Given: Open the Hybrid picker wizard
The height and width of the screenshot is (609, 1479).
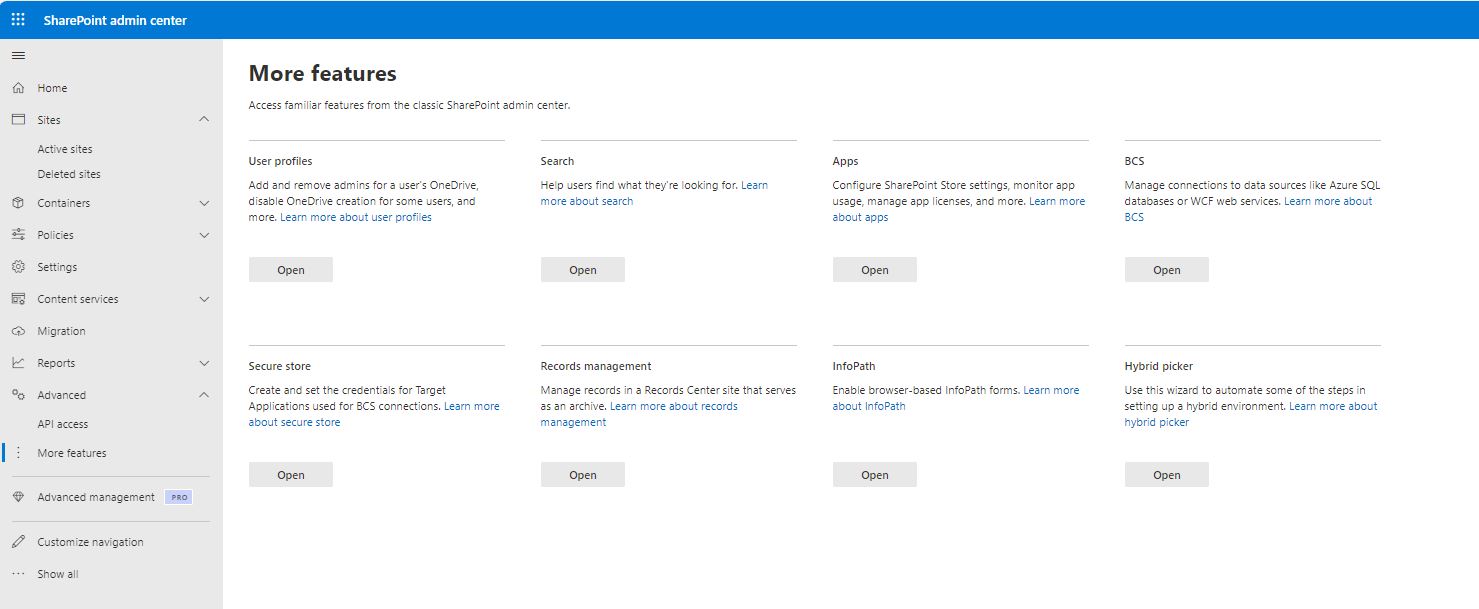Looking at the screenshot, I should click(1166, 475).
